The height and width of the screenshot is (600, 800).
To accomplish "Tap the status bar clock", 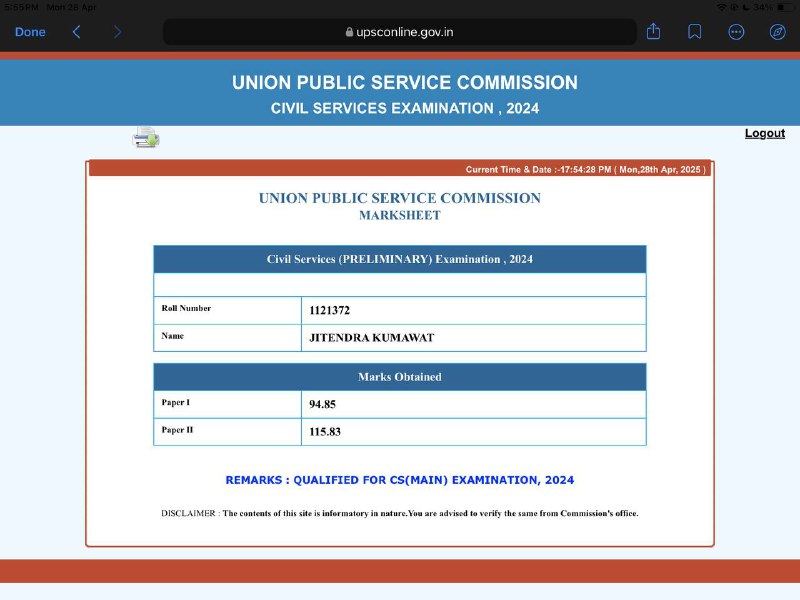I will click(21, 7).
